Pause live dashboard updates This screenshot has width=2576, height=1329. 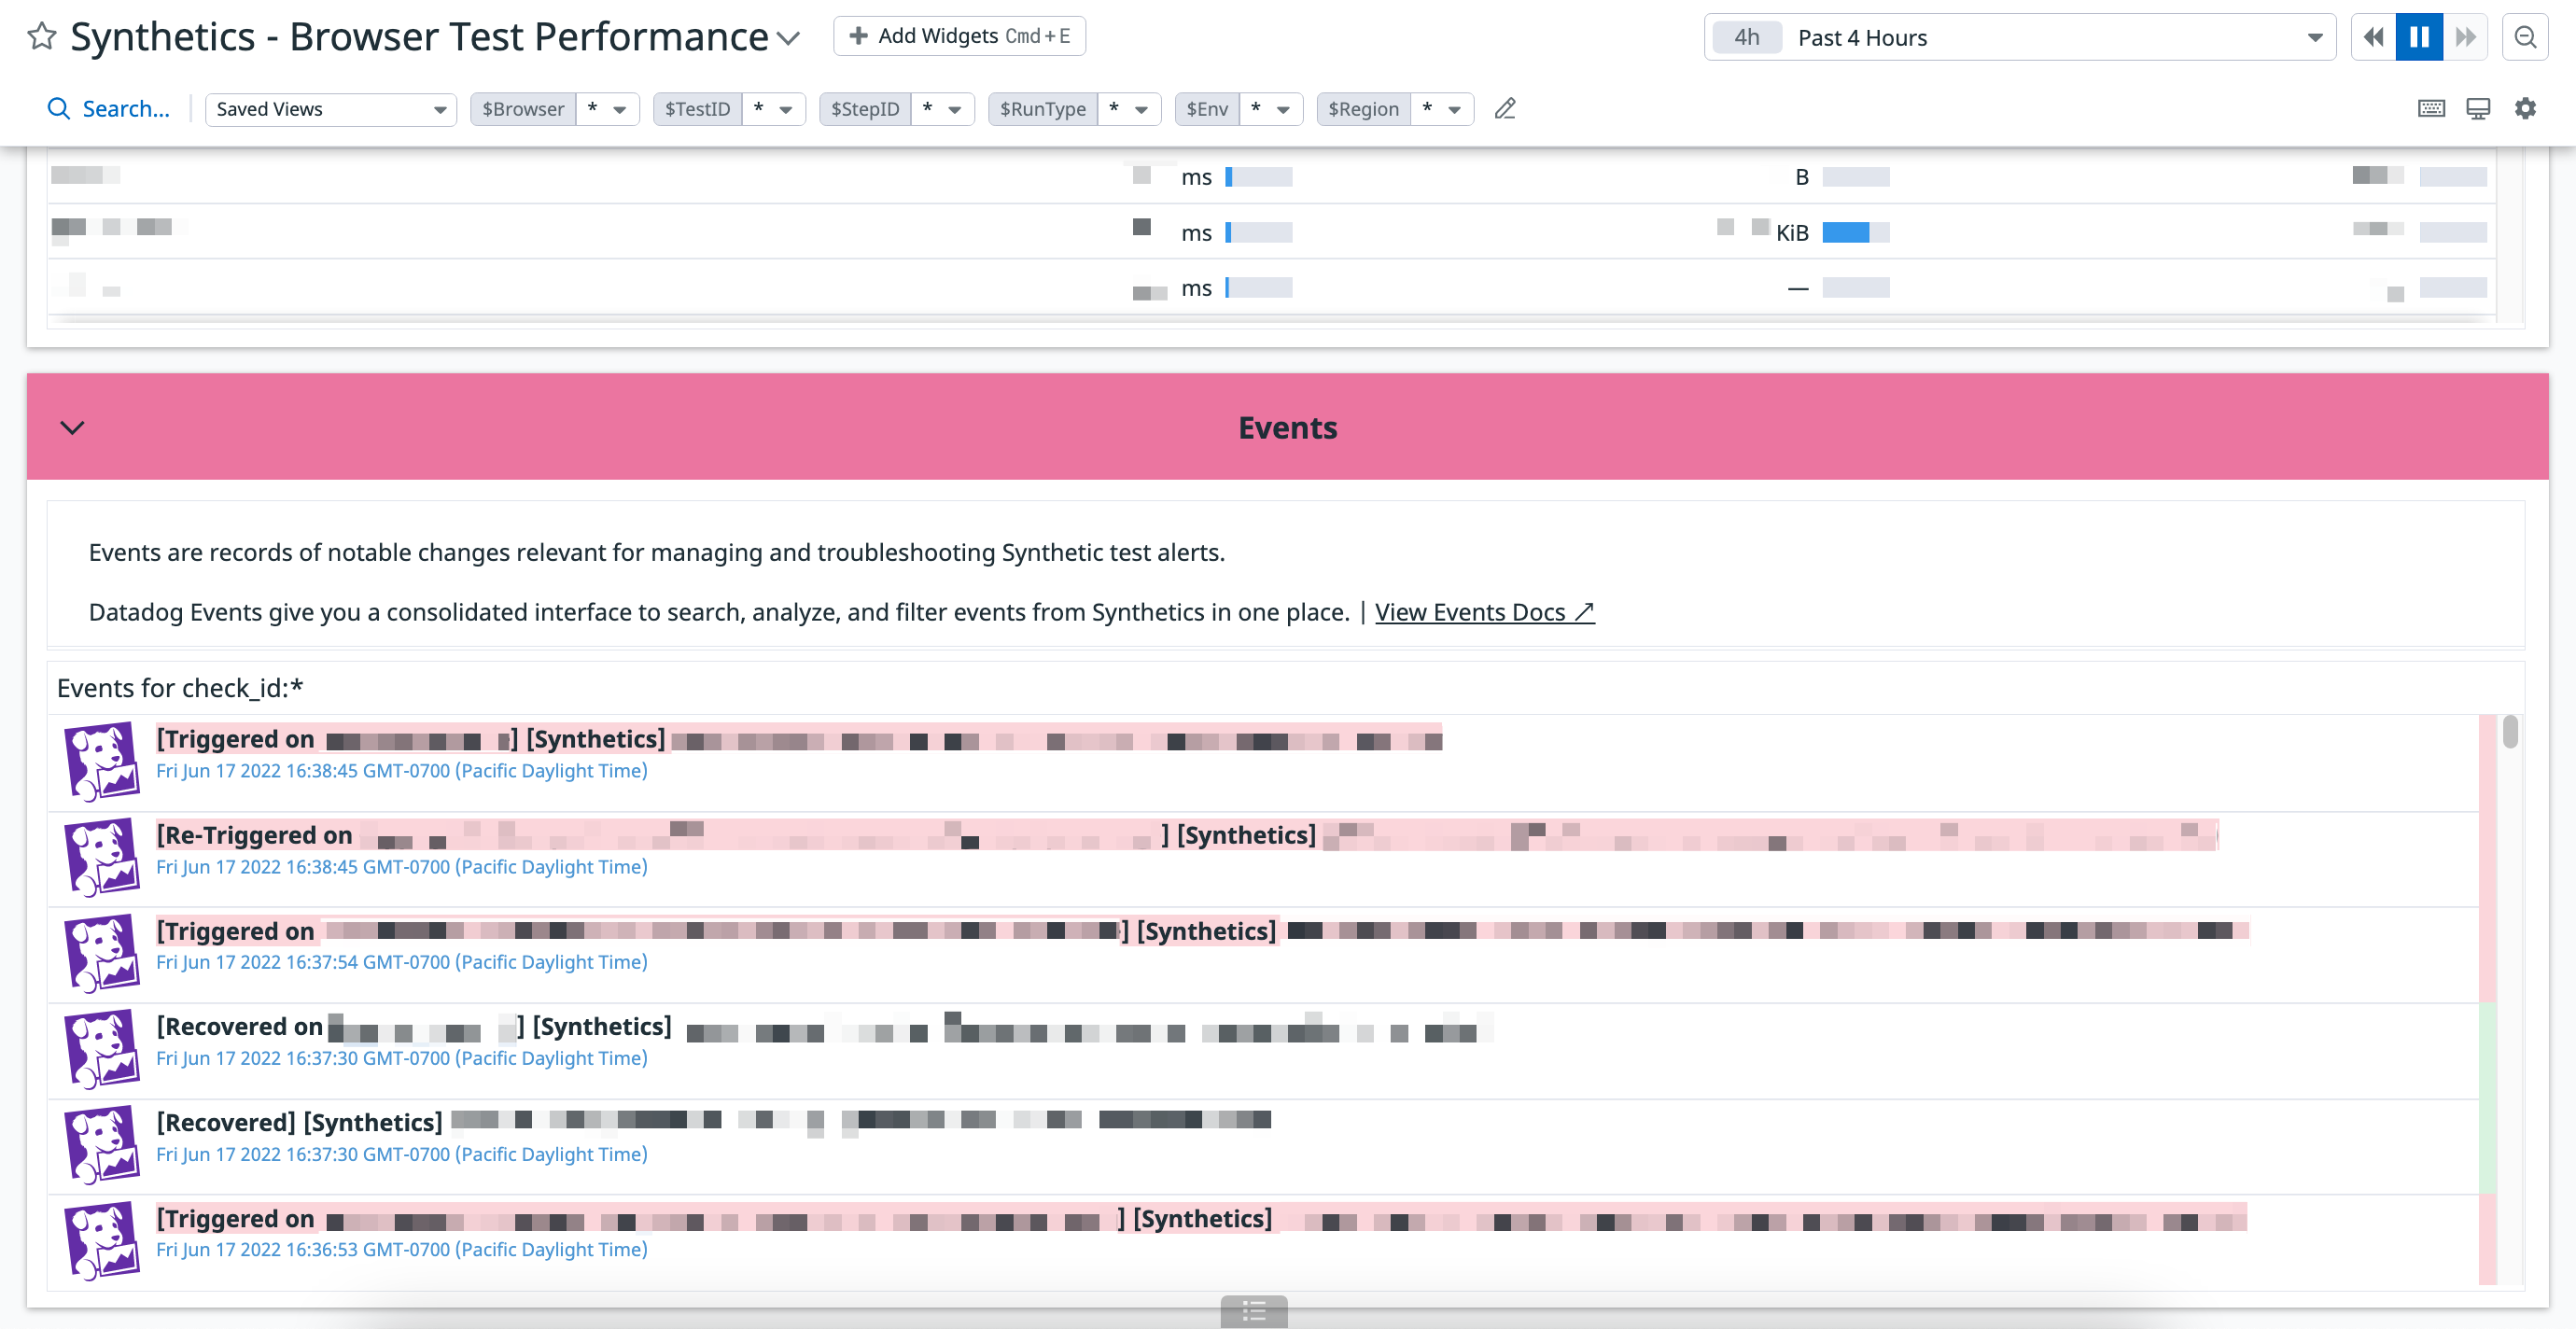2419,37
